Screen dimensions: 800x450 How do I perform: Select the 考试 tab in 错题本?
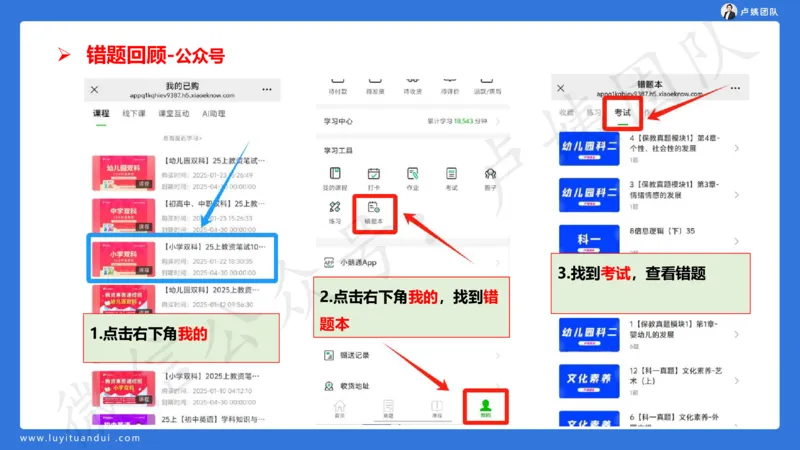click(x=622, y=112)
